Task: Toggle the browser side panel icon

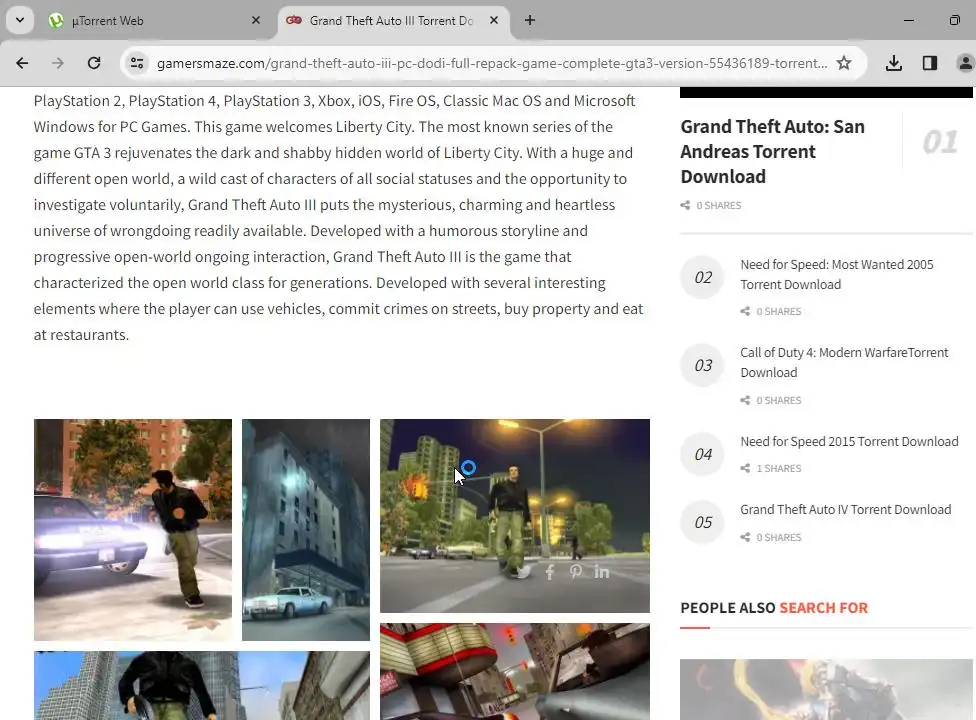Action: (x=930, y=63)
